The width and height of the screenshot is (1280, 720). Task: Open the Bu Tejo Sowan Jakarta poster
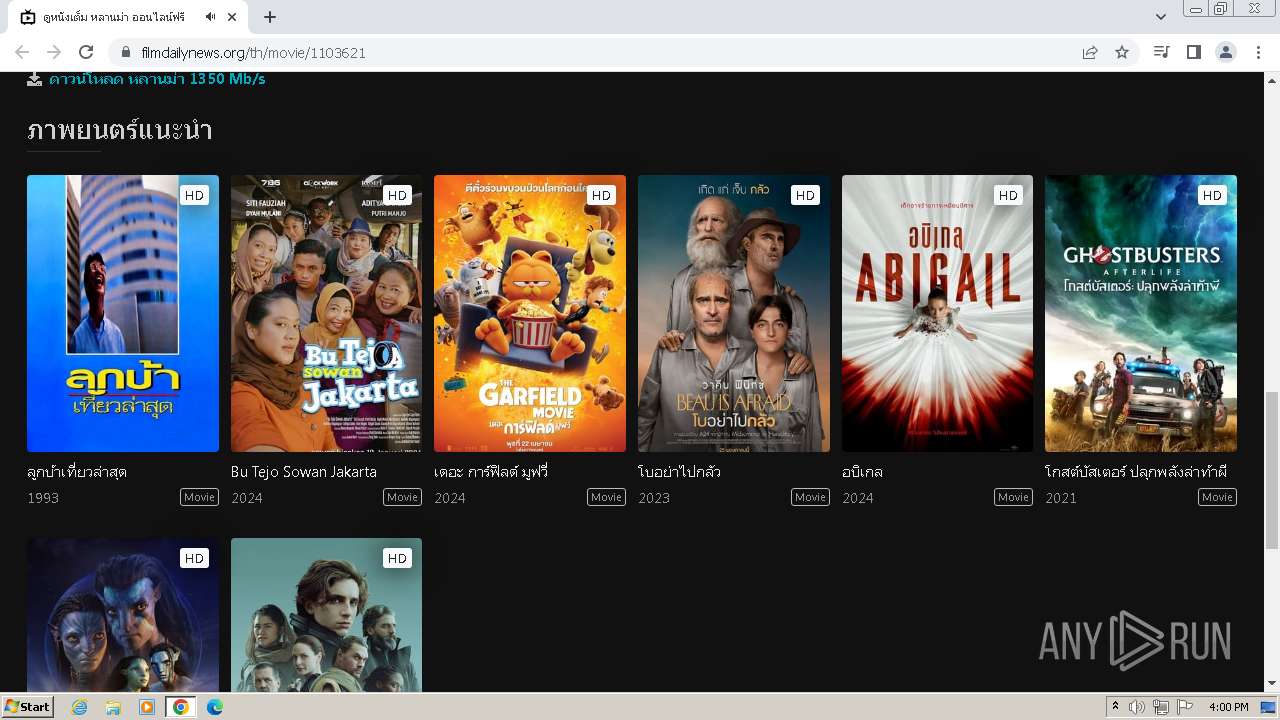point(326,313)
